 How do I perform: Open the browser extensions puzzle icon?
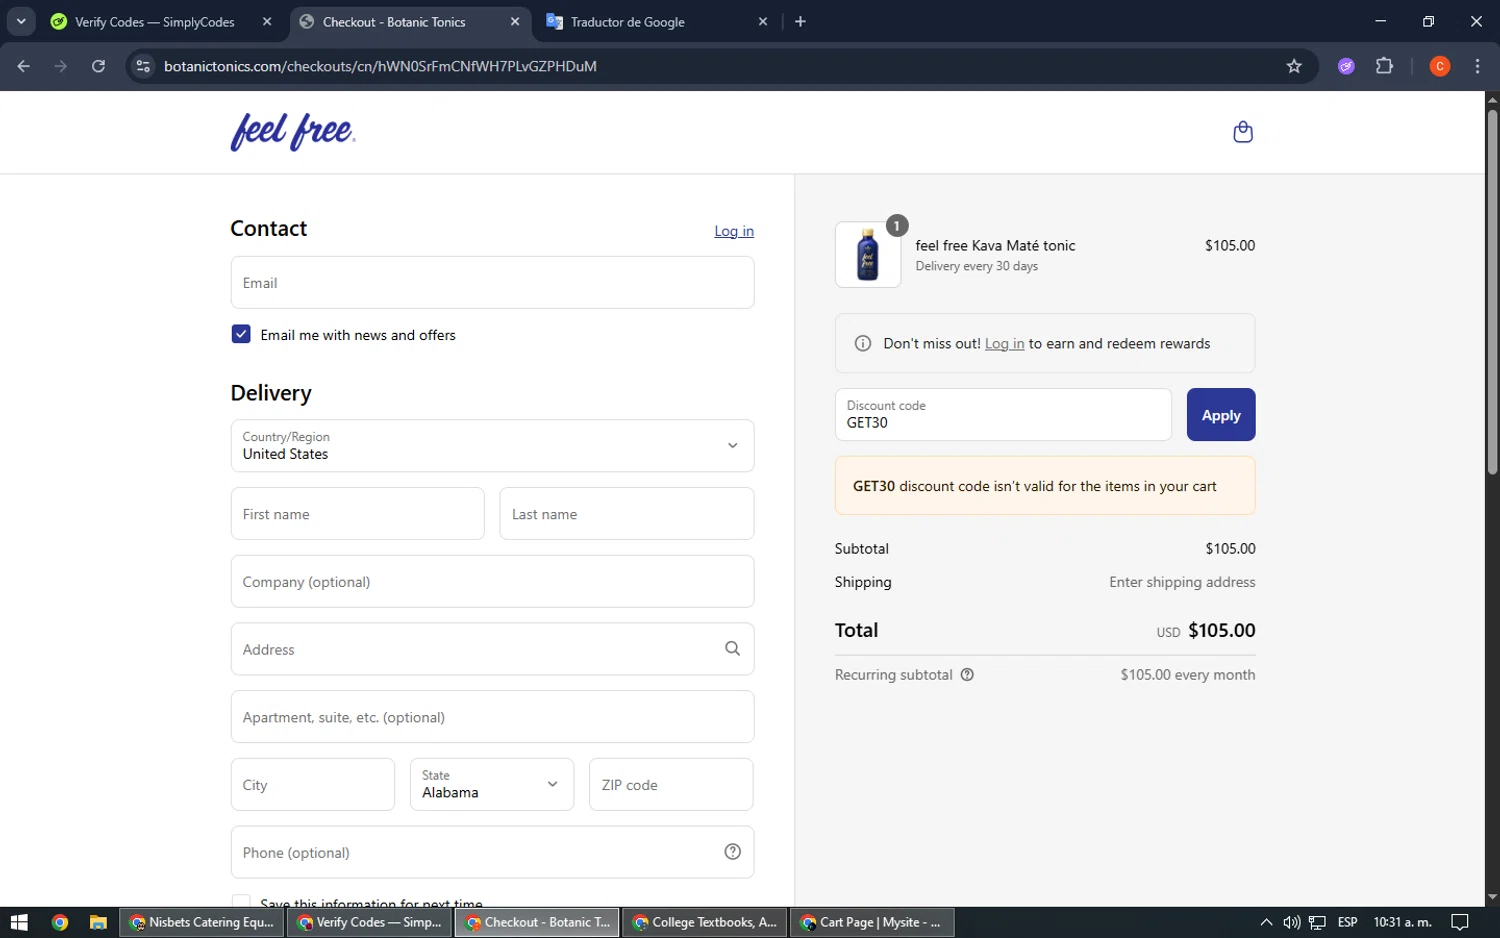click(1384, 66)
